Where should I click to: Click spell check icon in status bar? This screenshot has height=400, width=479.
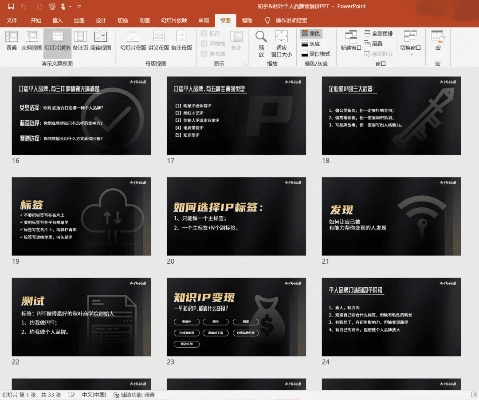pyautogui.click(x=72, y=395)
